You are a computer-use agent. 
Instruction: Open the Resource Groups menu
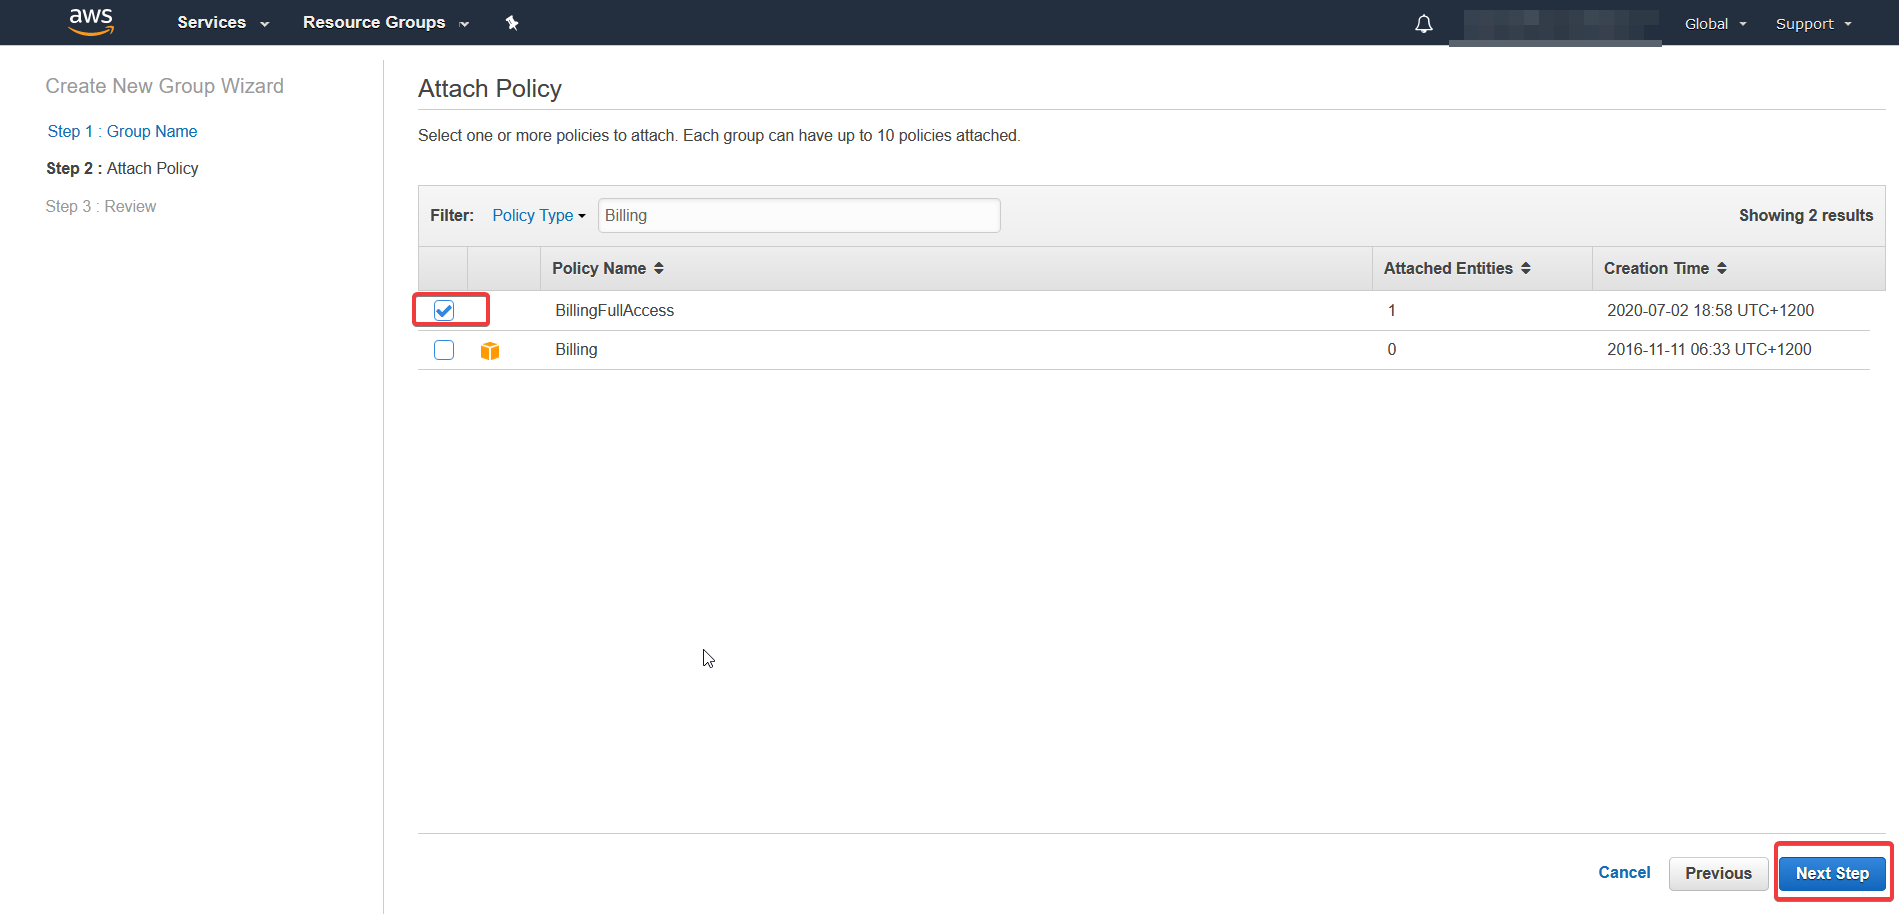(x=385, y=22)
